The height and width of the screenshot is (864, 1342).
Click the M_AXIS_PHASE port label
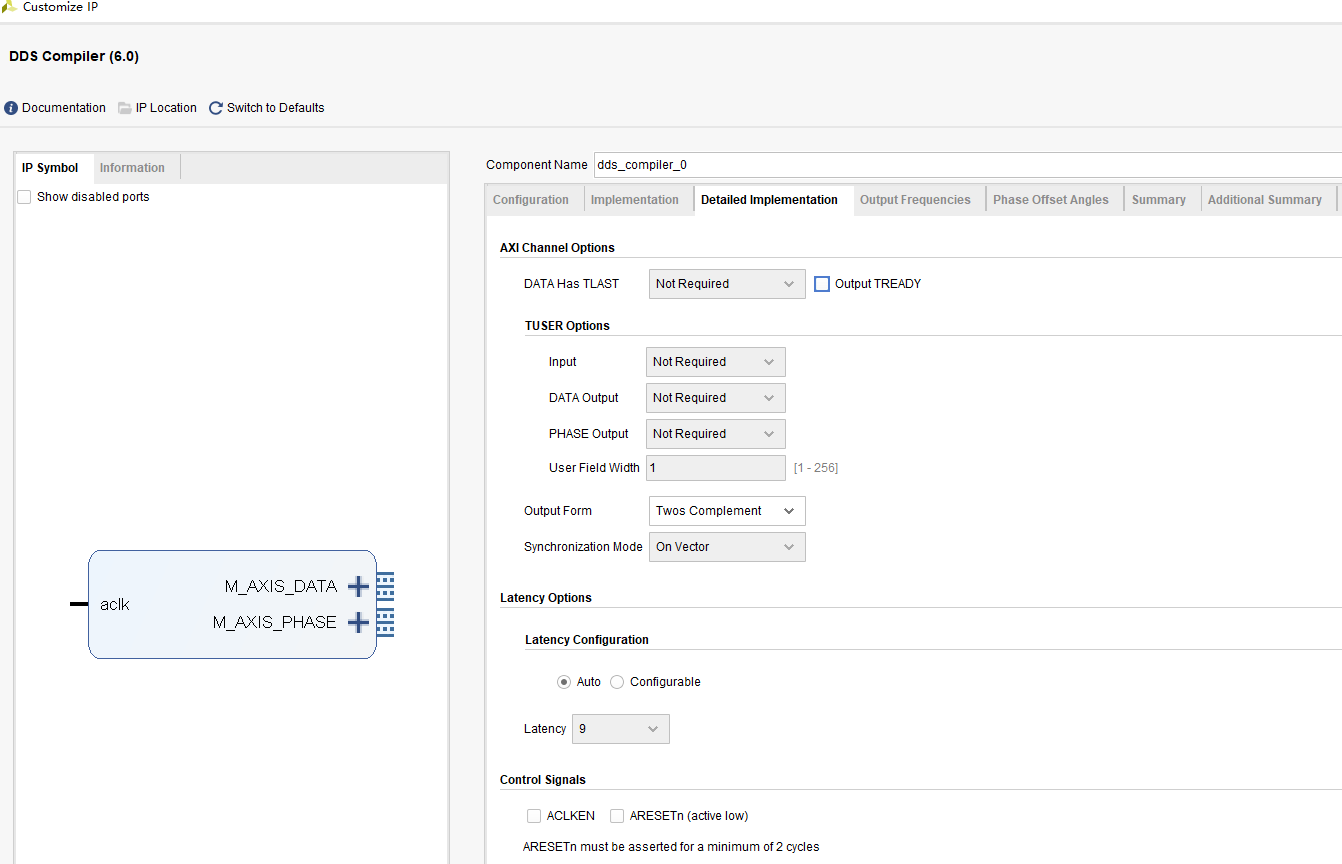pyautogui.click(x=275, y=622)
